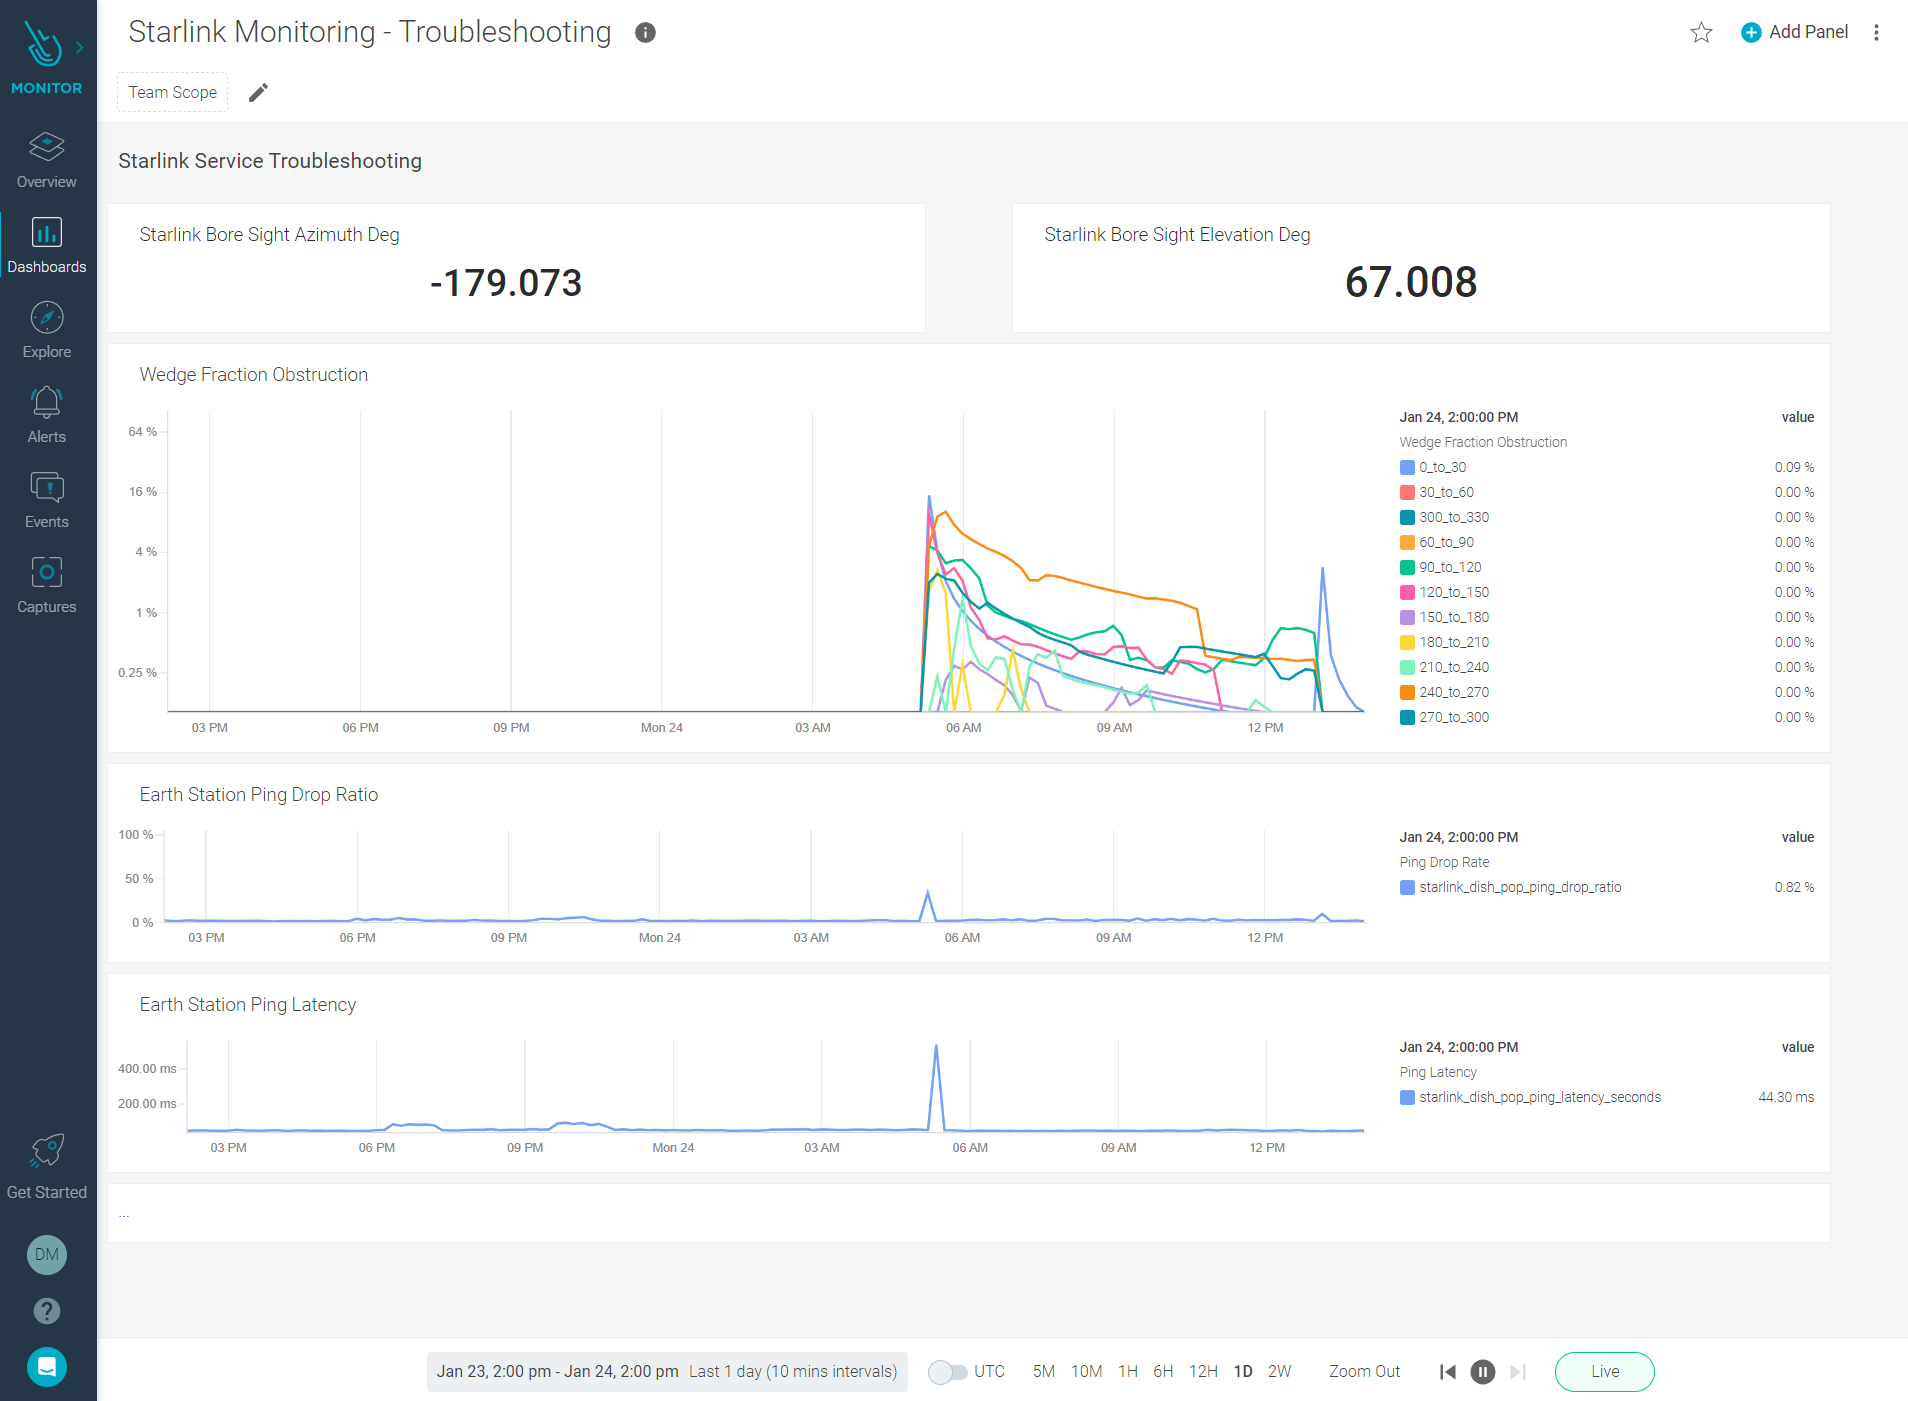Pause the live time navigation
This screenshot has width=1908, height=1401.
click(x=1483, y=1372)
